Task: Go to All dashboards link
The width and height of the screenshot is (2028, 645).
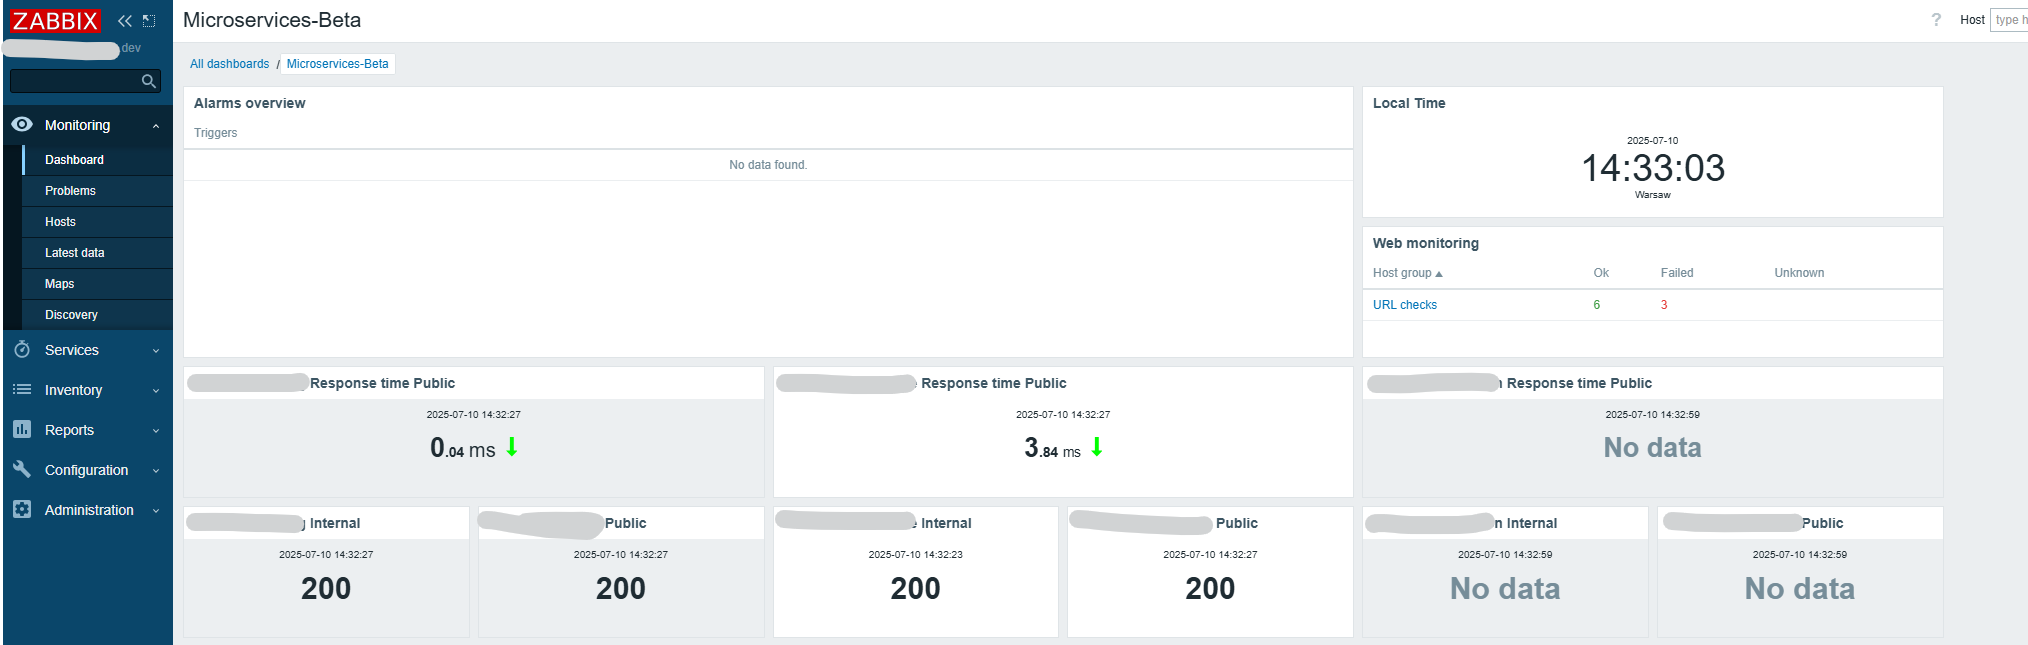Action: click(229, 64)
